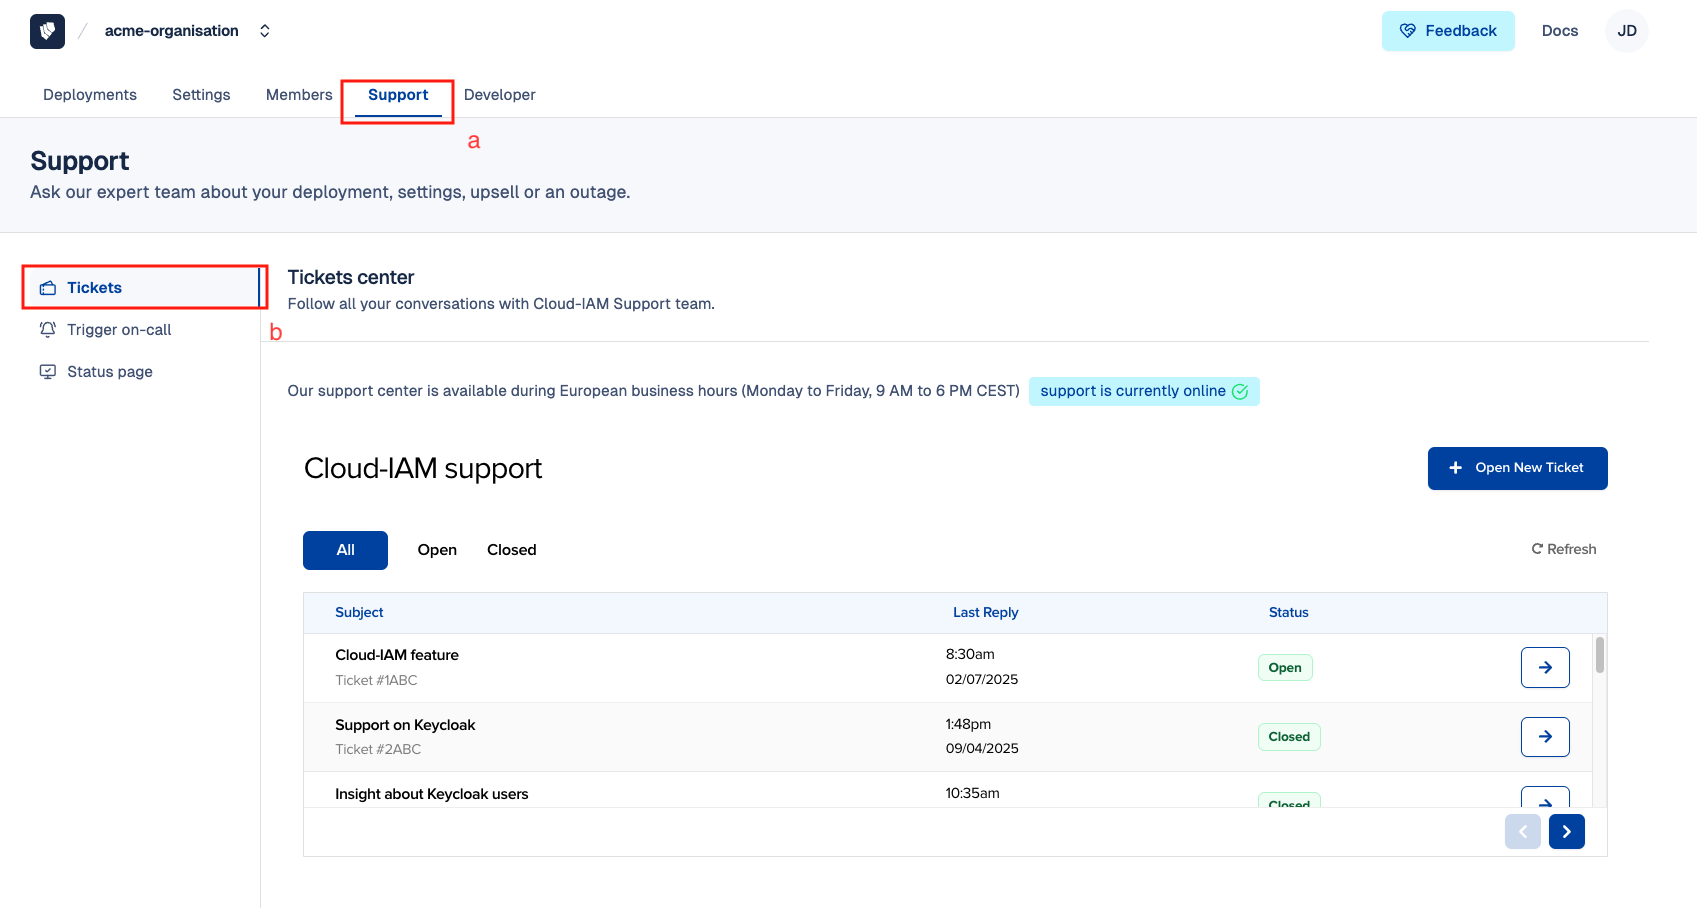Click the Closed badge for Support on Keycloak
Image resolution: width=1697 pixels, height=921 pixels.
(x=1289, y=737)
